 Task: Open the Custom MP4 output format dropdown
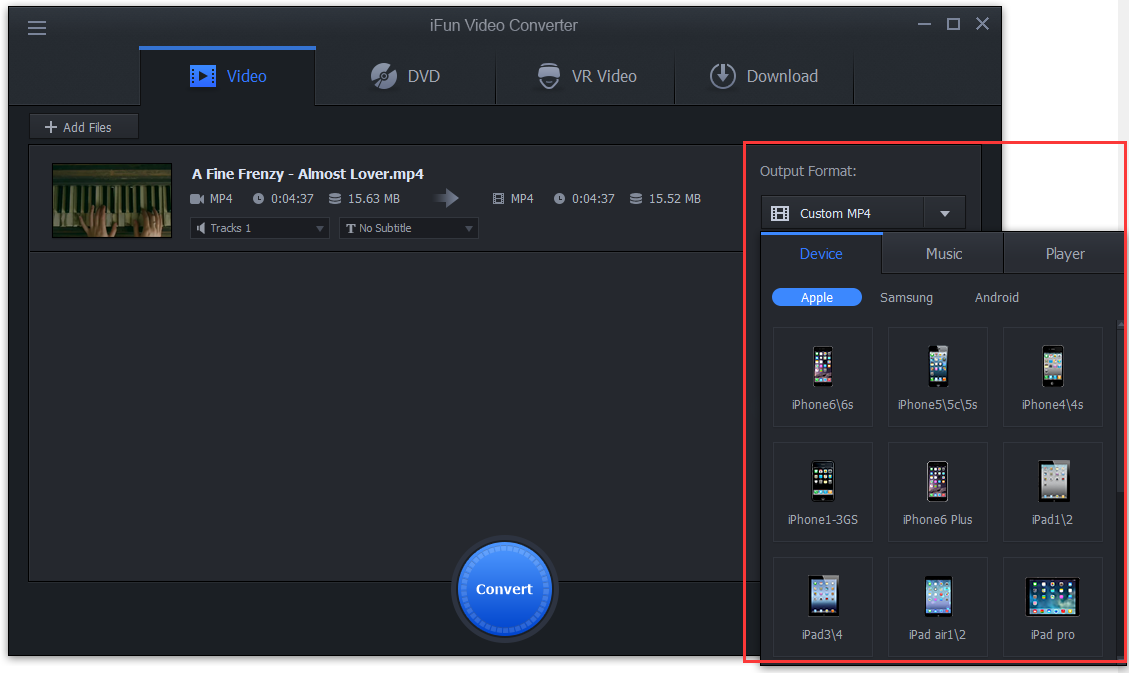click(863, 214)
